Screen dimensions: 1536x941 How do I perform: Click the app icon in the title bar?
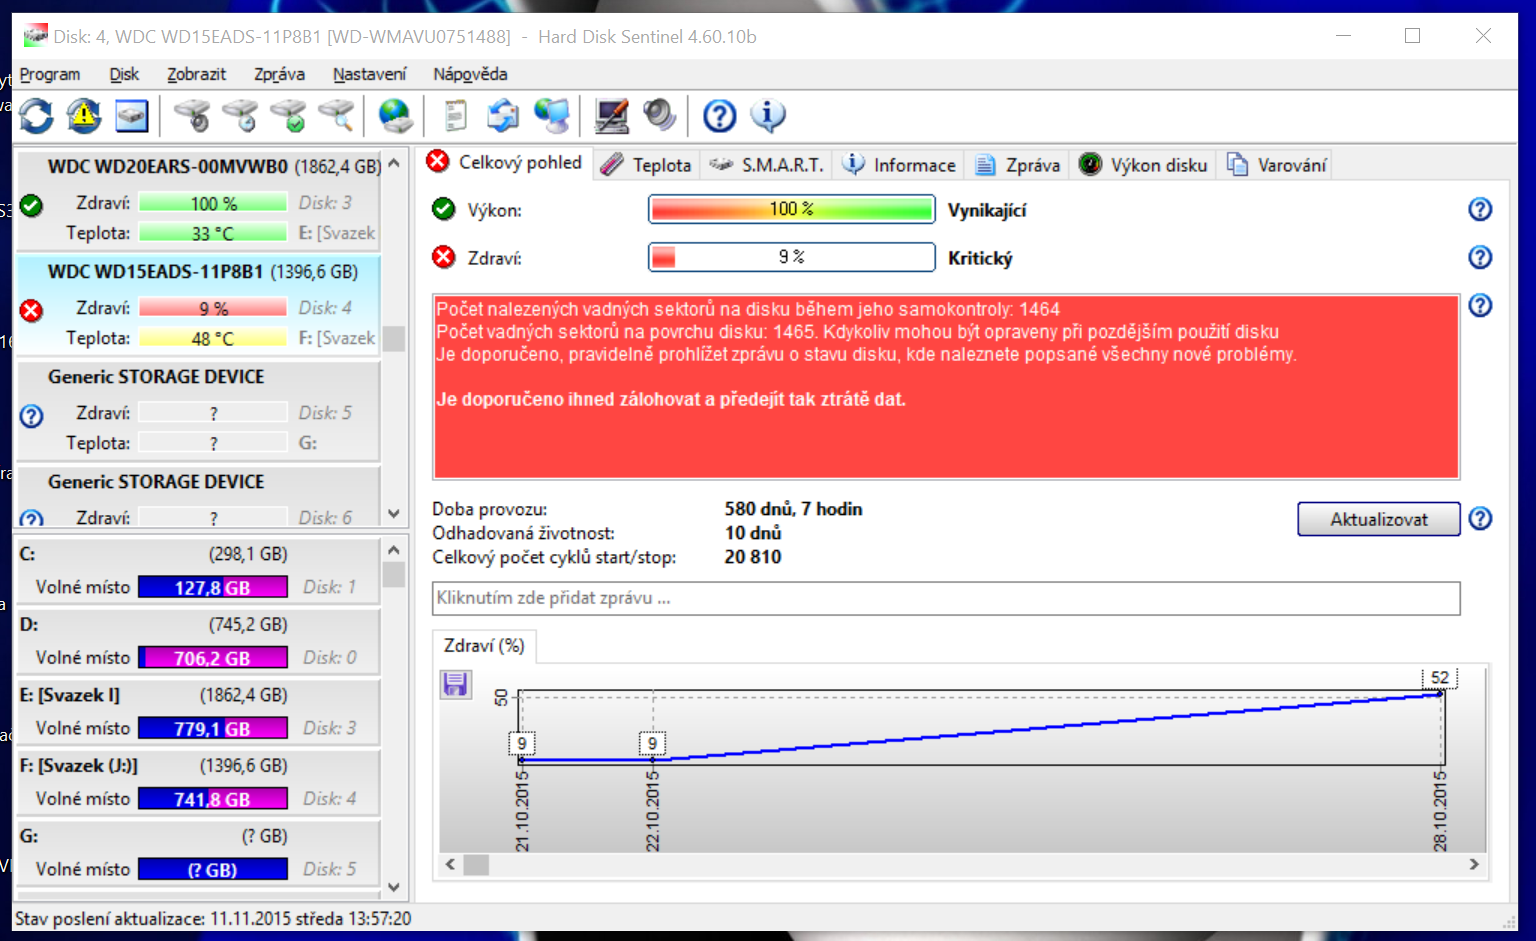pyautogui.click(x=35, y=36)
